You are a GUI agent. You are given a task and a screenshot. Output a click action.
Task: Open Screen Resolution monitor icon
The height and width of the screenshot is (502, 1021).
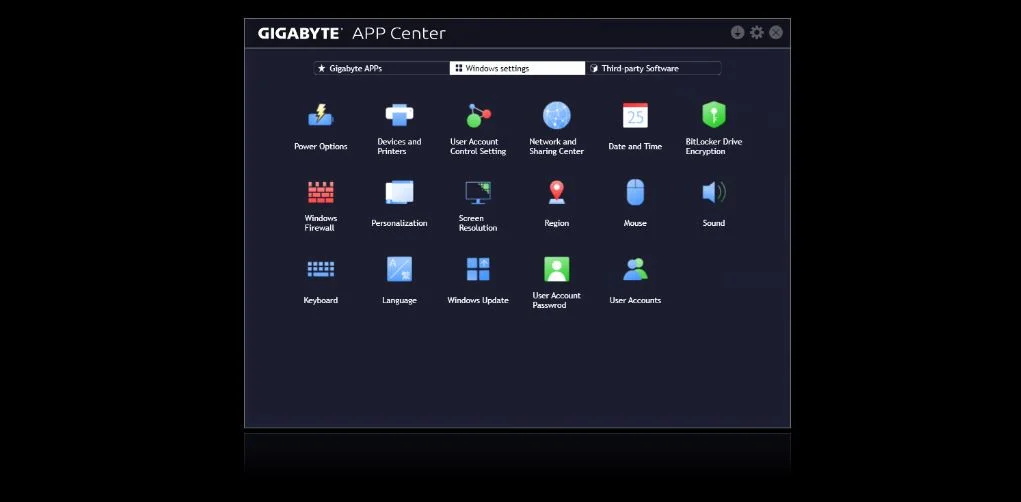pos(478,192)
